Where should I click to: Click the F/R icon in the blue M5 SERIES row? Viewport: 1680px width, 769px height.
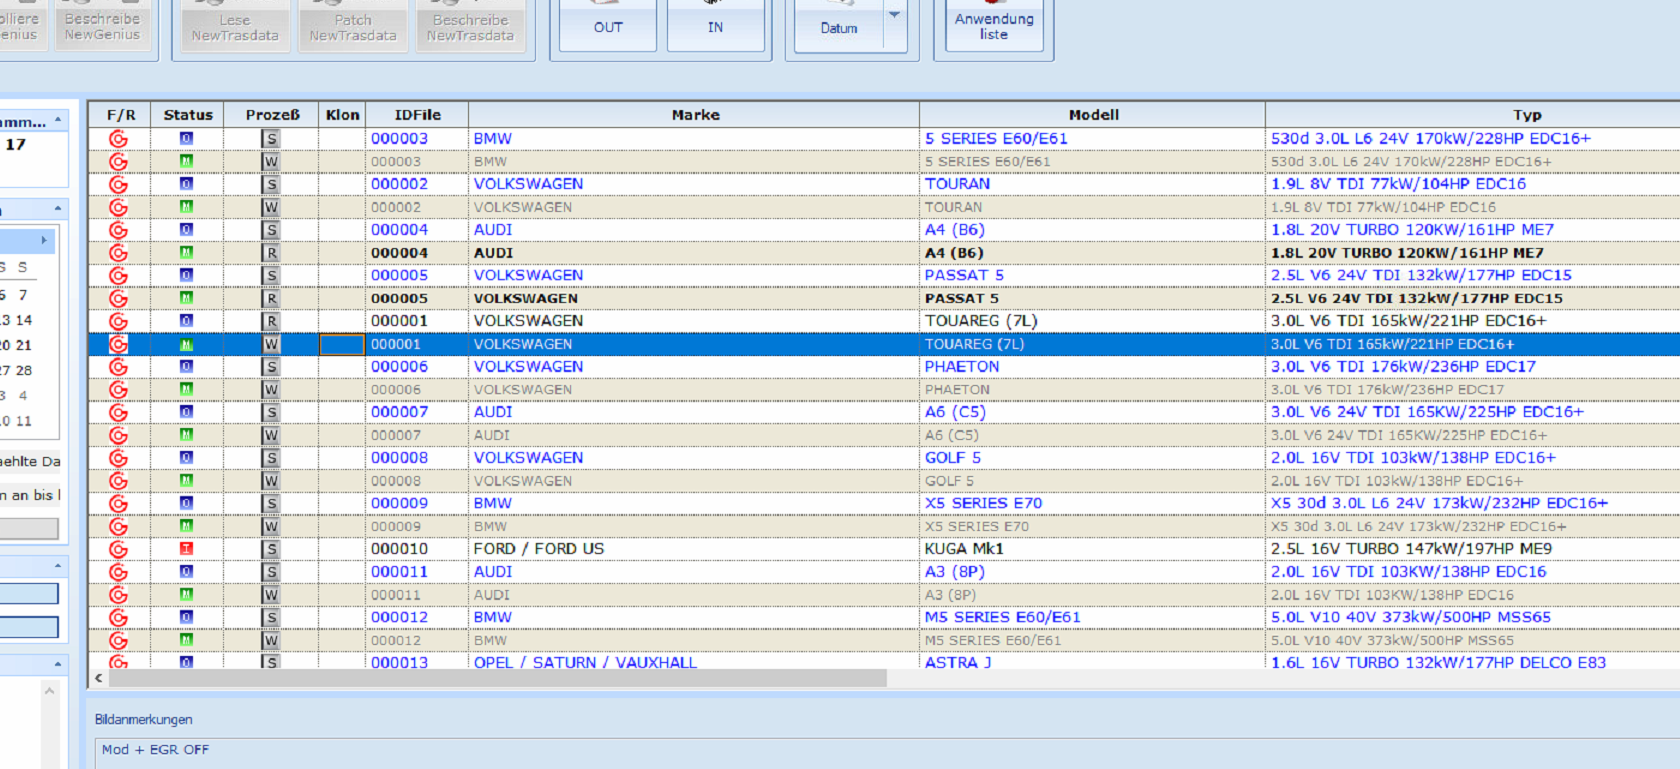click(118, 618)
